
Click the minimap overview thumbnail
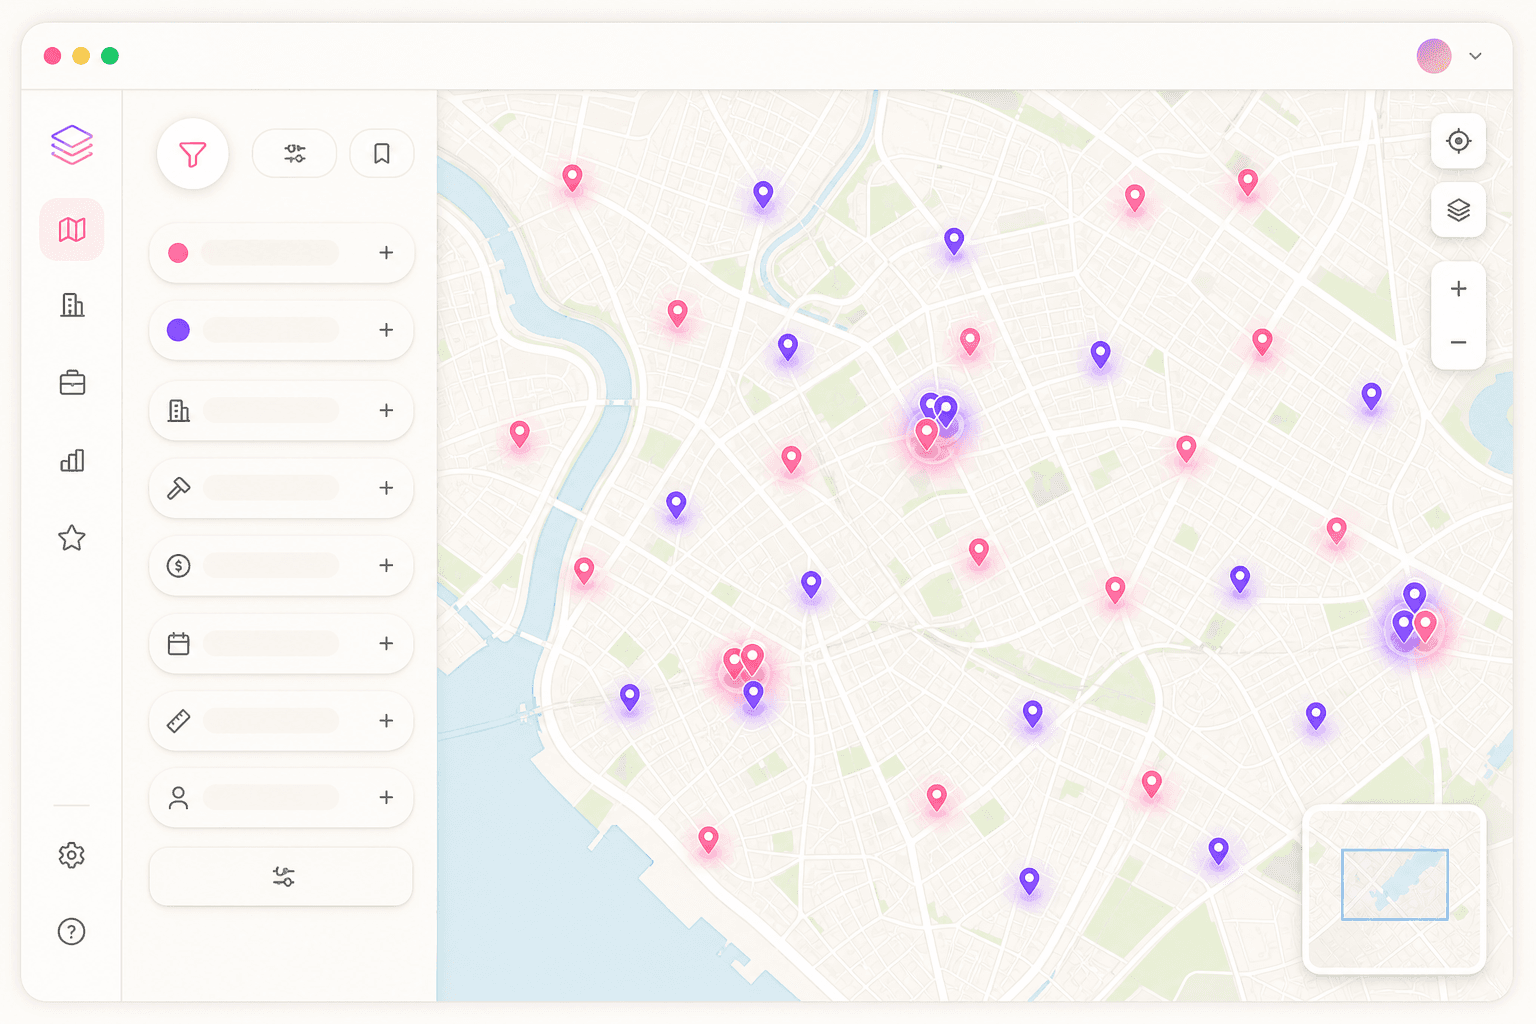(x=1394, y=889)
